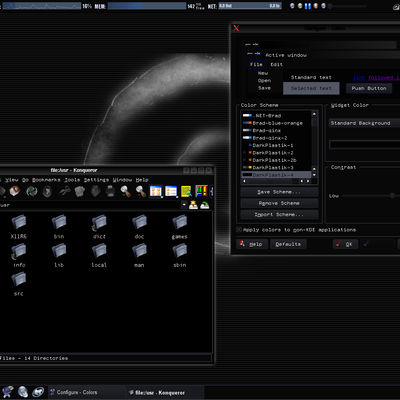
Task: Expand the Konqueror location bar history dropdown
Action: pos(184,205)
